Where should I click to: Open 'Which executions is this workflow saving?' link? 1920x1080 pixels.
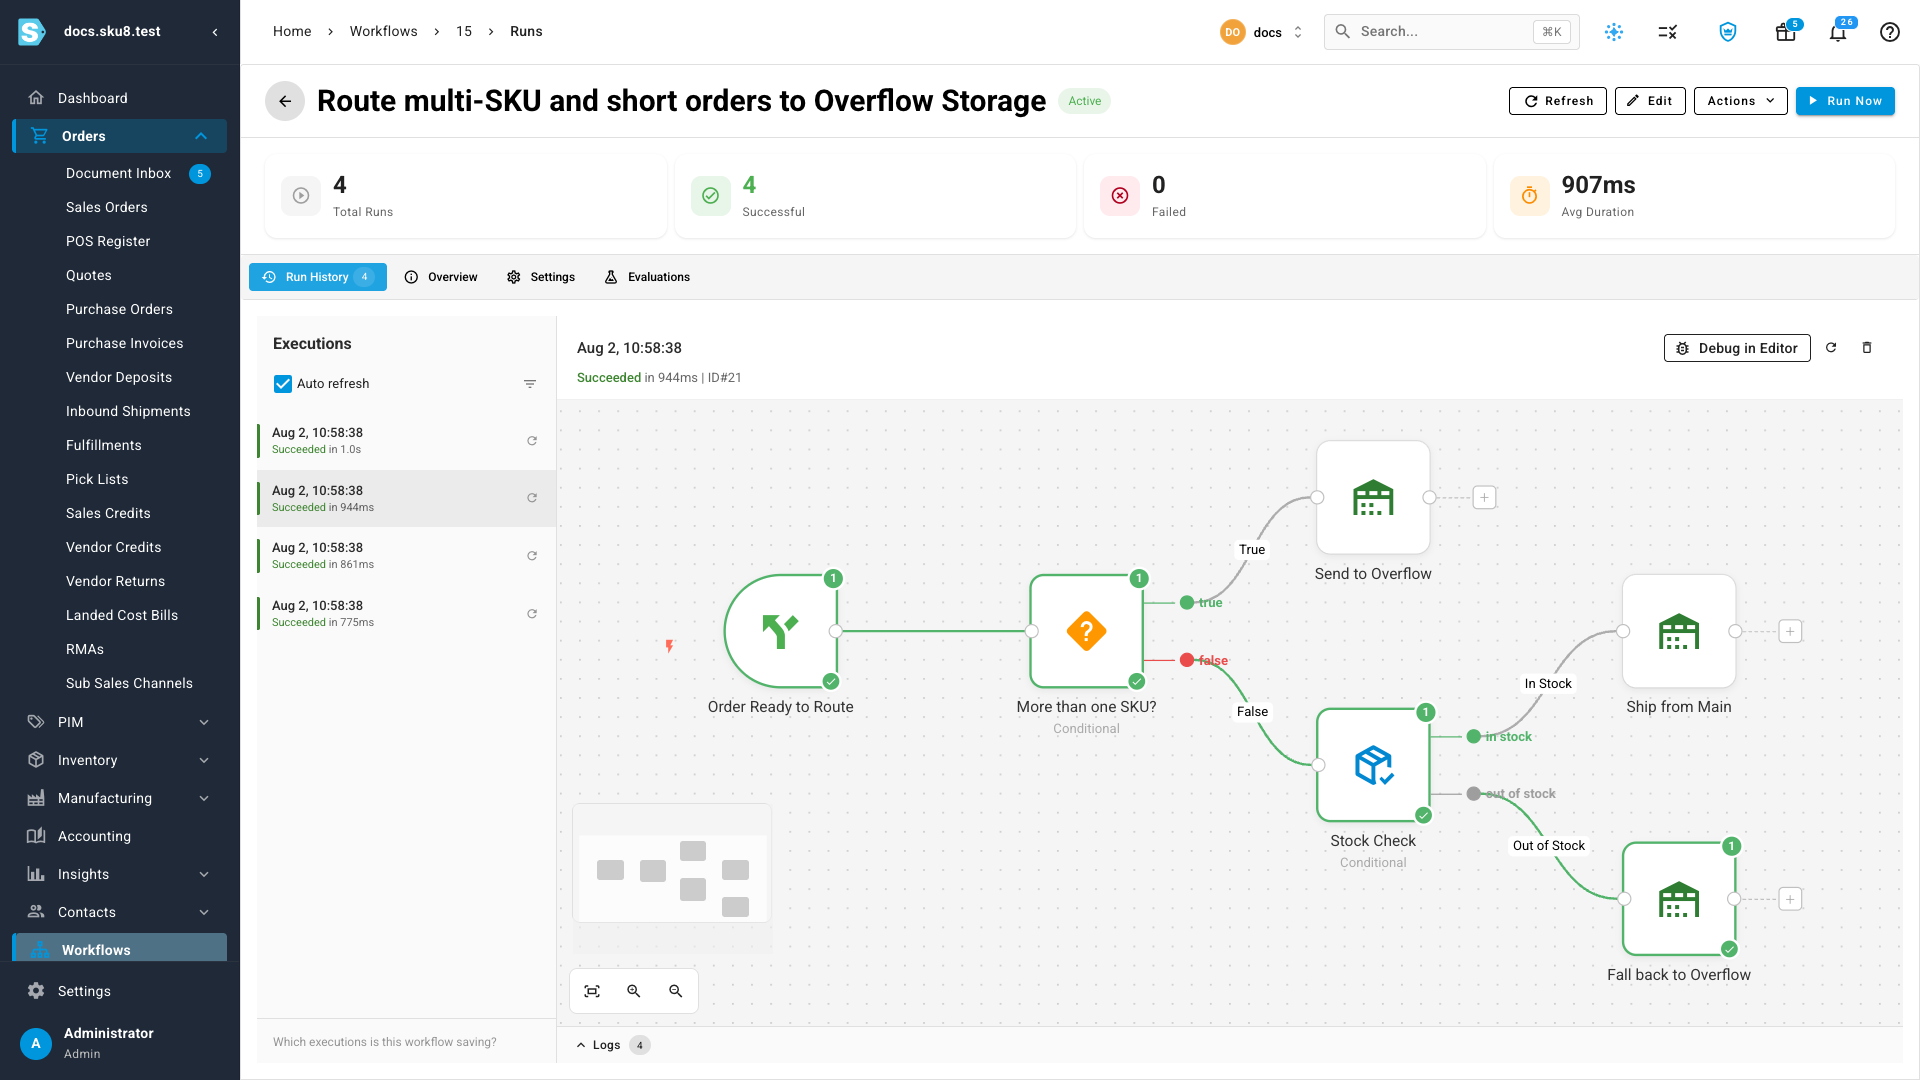click(385, 1042)
